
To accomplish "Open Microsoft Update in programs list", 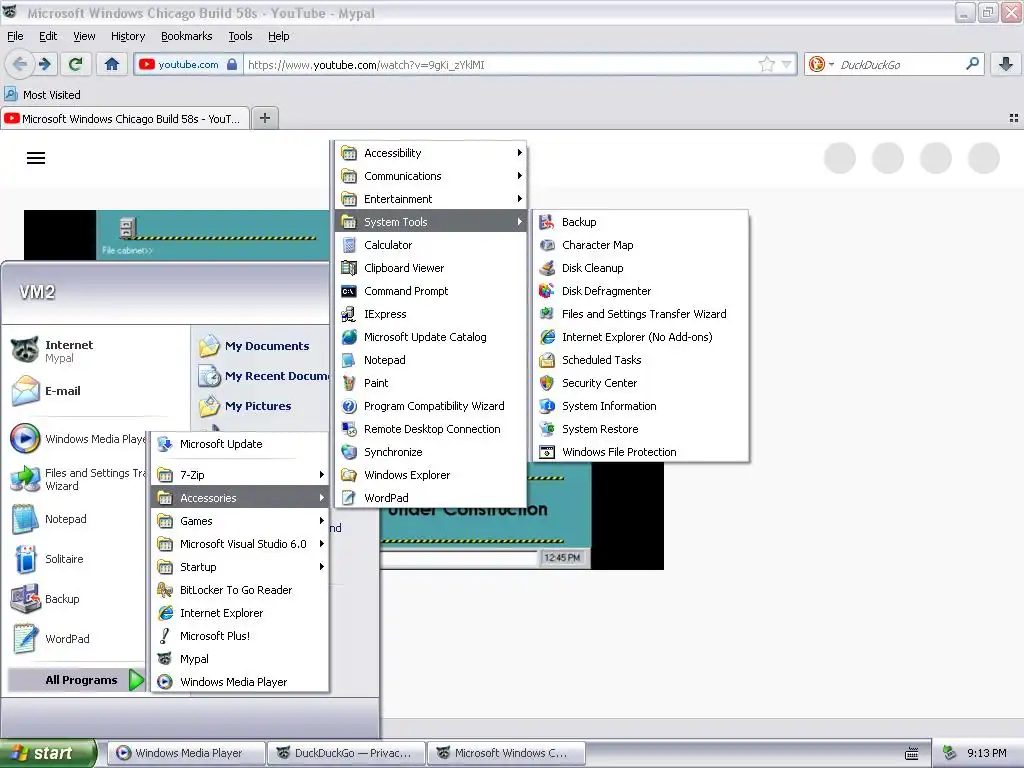I will [240, 444].
